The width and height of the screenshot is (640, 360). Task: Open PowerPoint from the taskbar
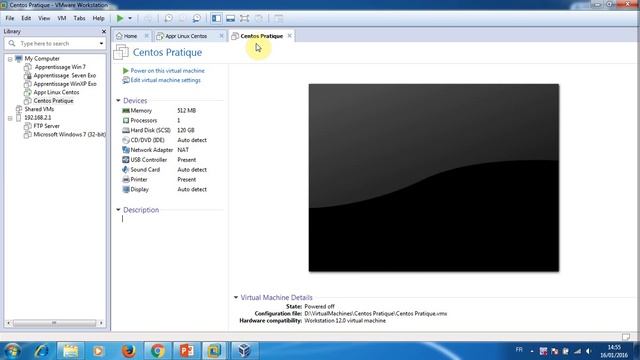pyautogui.click(x=187, y=351)
